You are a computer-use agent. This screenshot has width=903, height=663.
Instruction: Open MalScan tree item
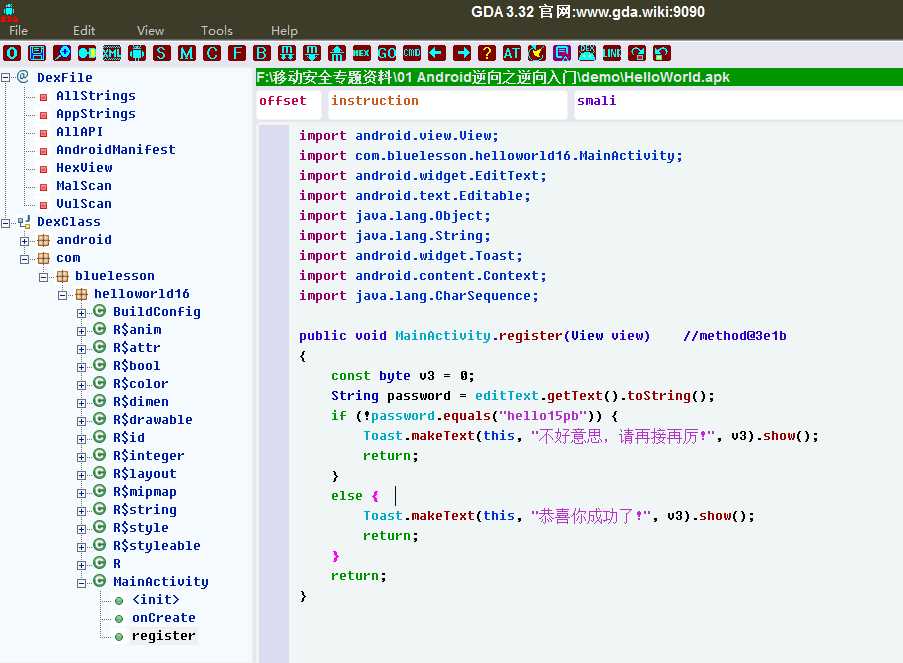pyautogui.click(x=84, y=185)
